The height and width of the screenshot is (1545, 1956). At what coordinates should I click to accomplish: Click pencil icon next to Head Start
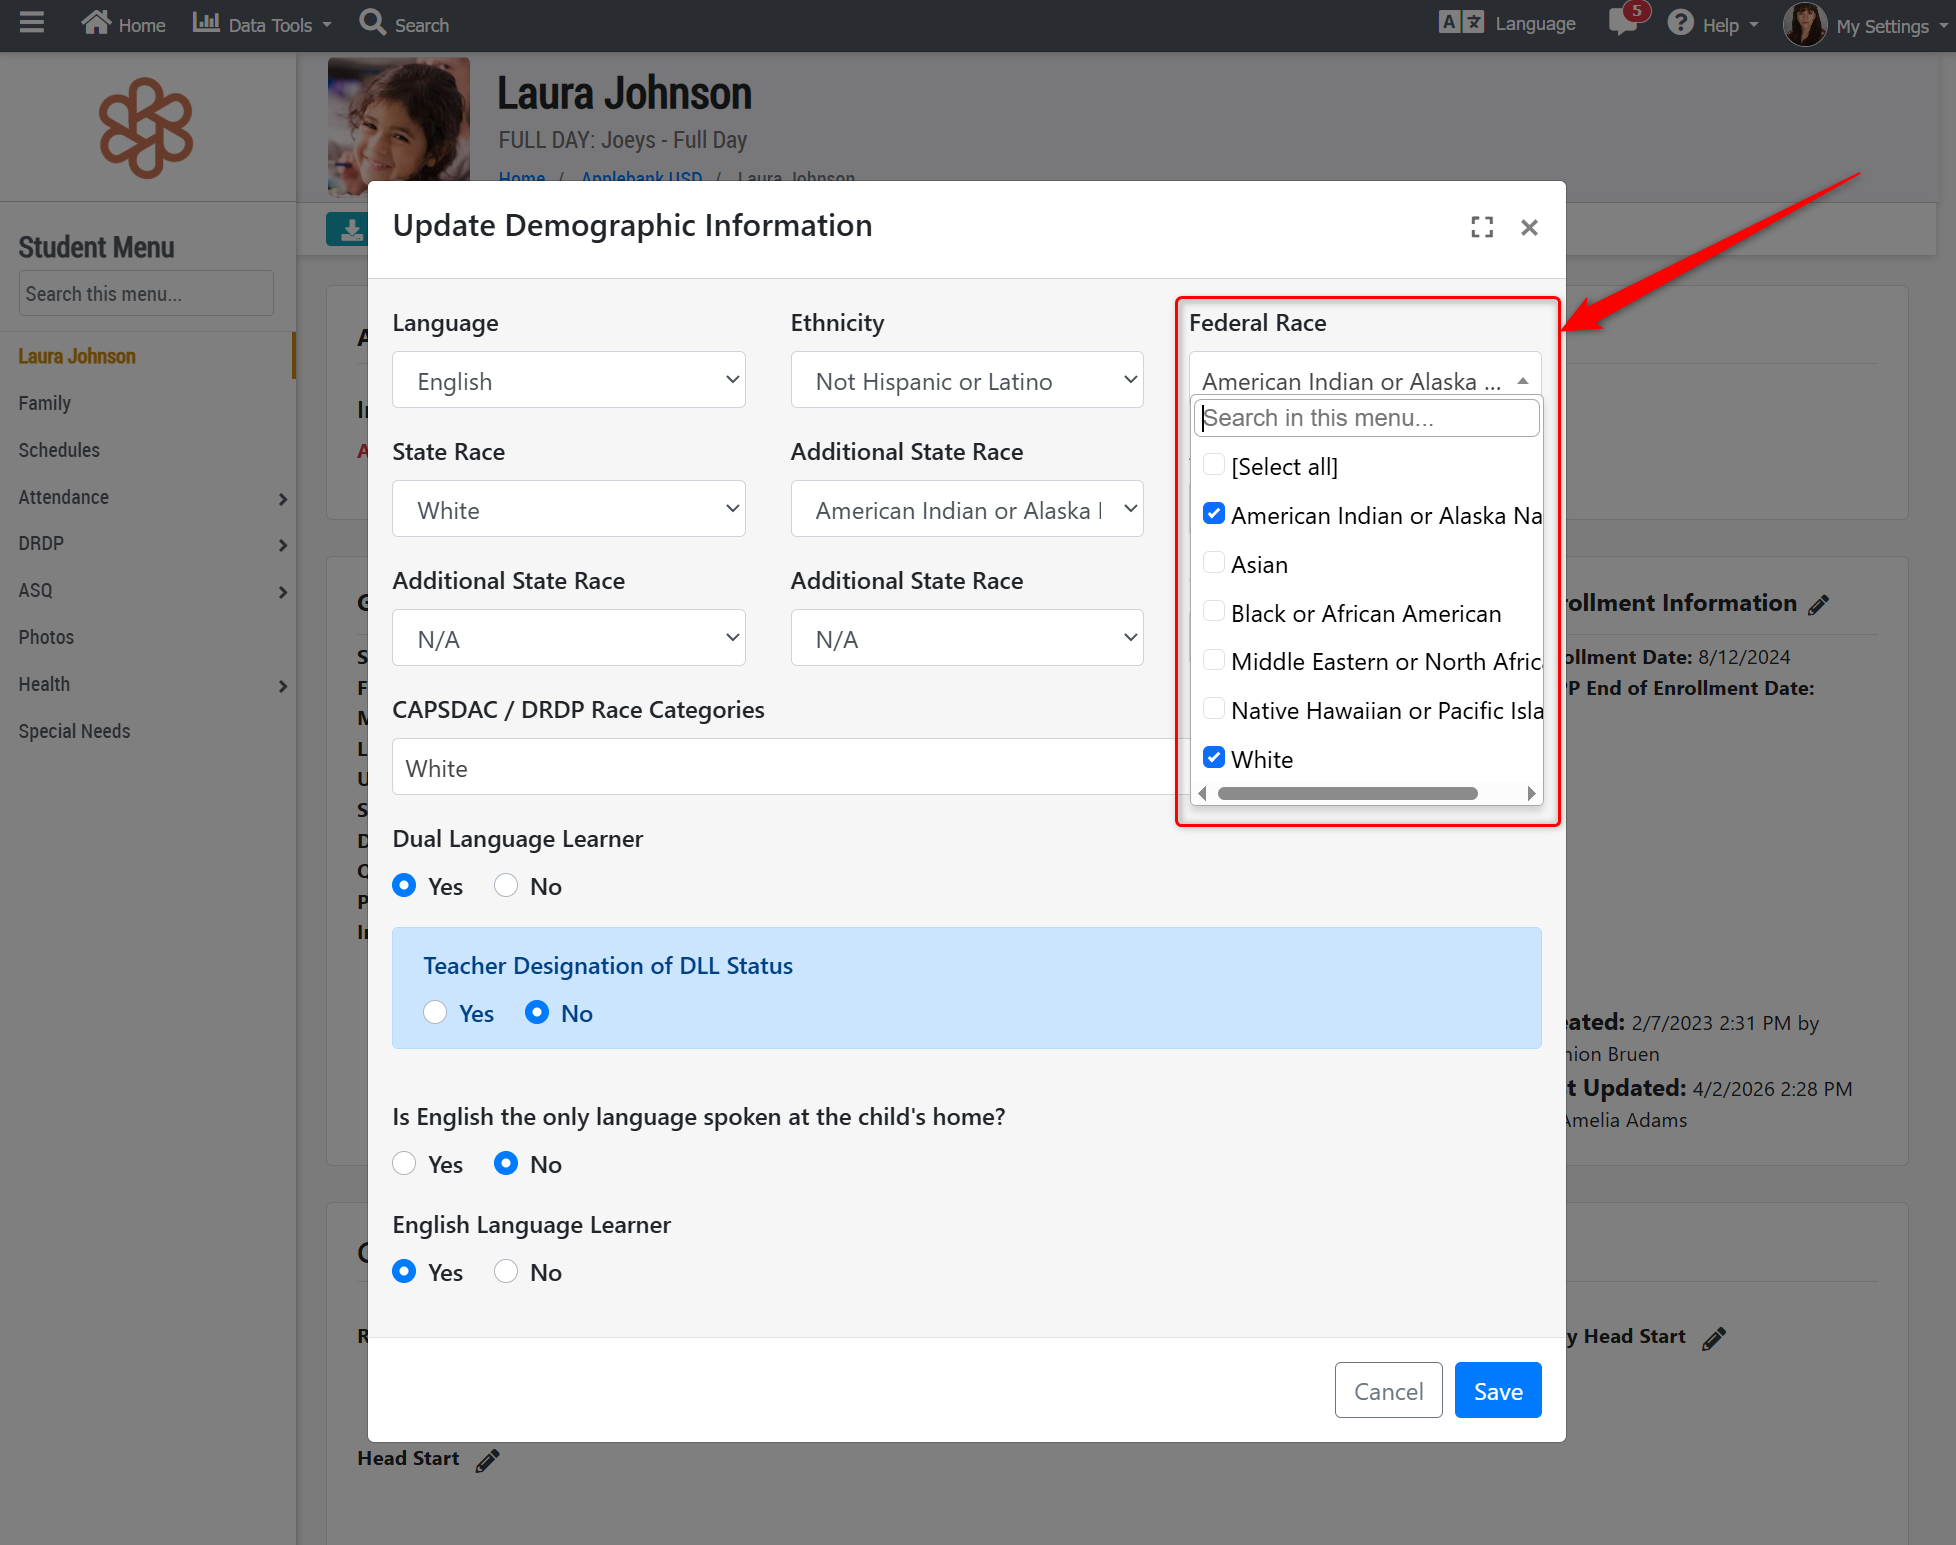[487, 1460]
